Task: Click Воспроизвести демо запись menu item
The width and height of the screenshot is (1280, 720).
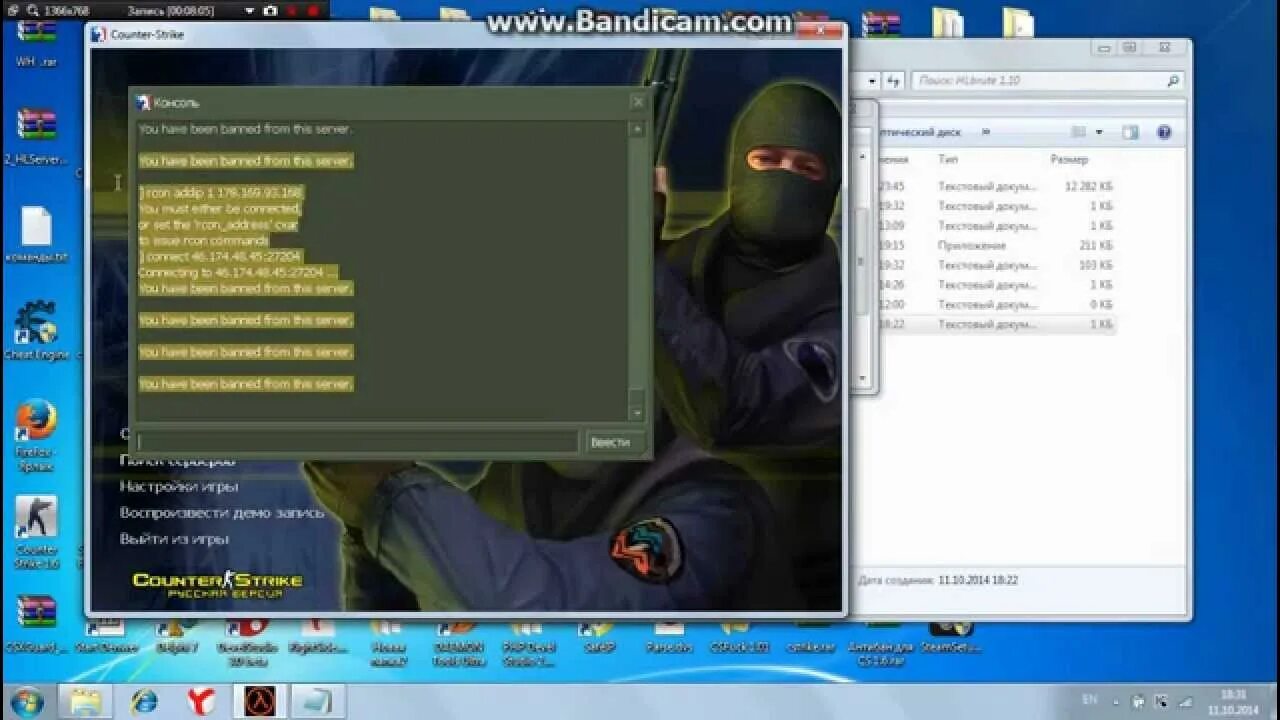Action: click(x=222, y=512)
